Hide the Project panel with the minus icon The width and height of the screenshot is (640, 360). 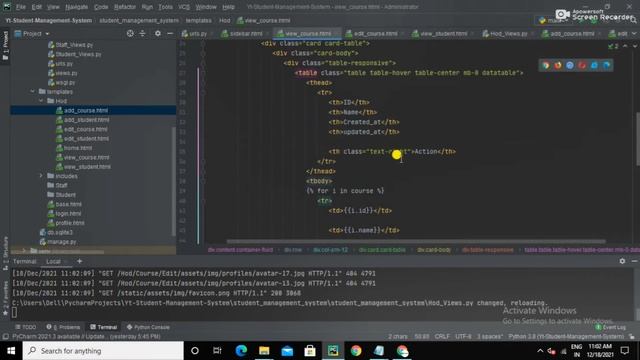170,33
